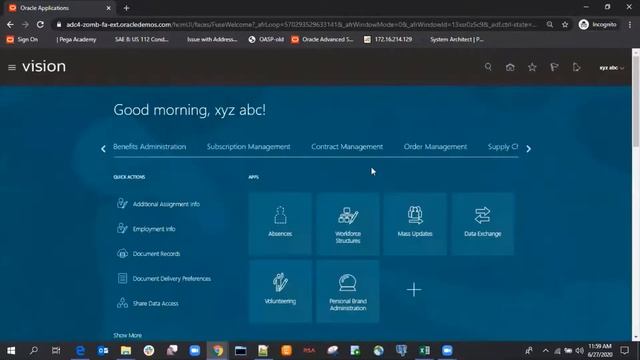The image size is (640, 360).
Task: Click the vision logo text
Action: coord(44,67)
